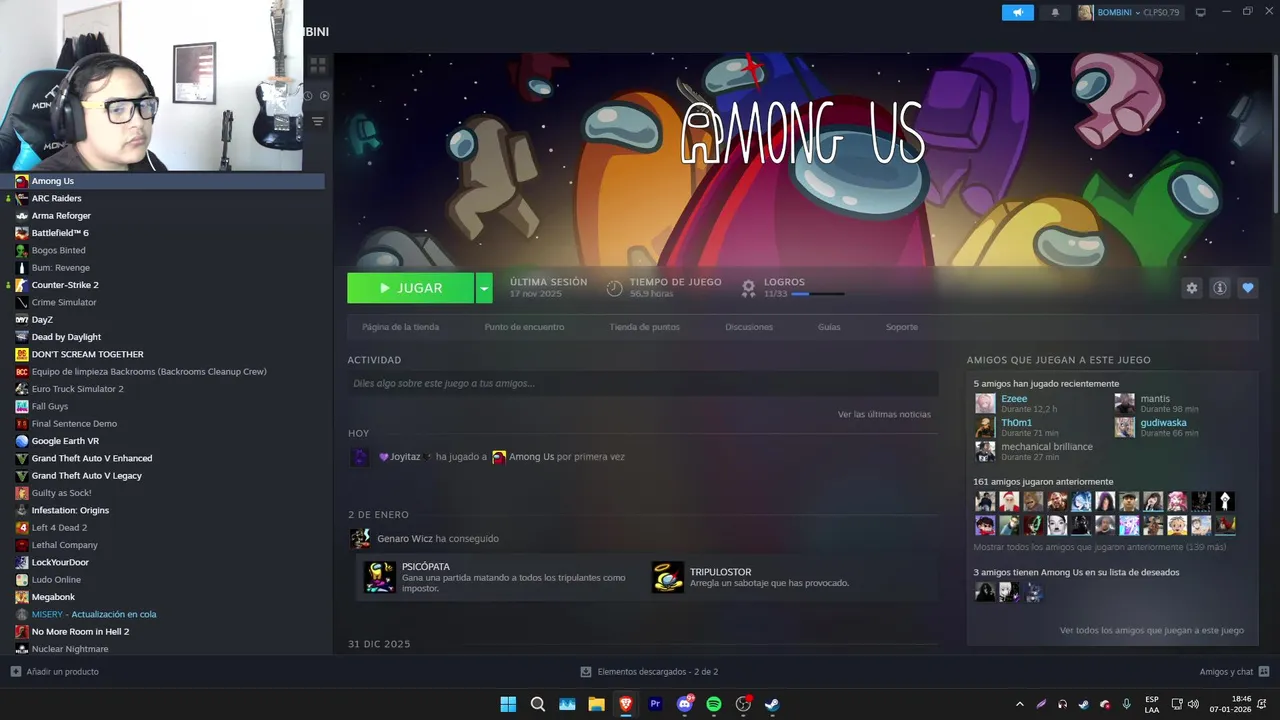The height and width of the screenshot is (720, 1280).
Task: Open Premiere Pro from taskbar
Action: click(x=655, y=704)
